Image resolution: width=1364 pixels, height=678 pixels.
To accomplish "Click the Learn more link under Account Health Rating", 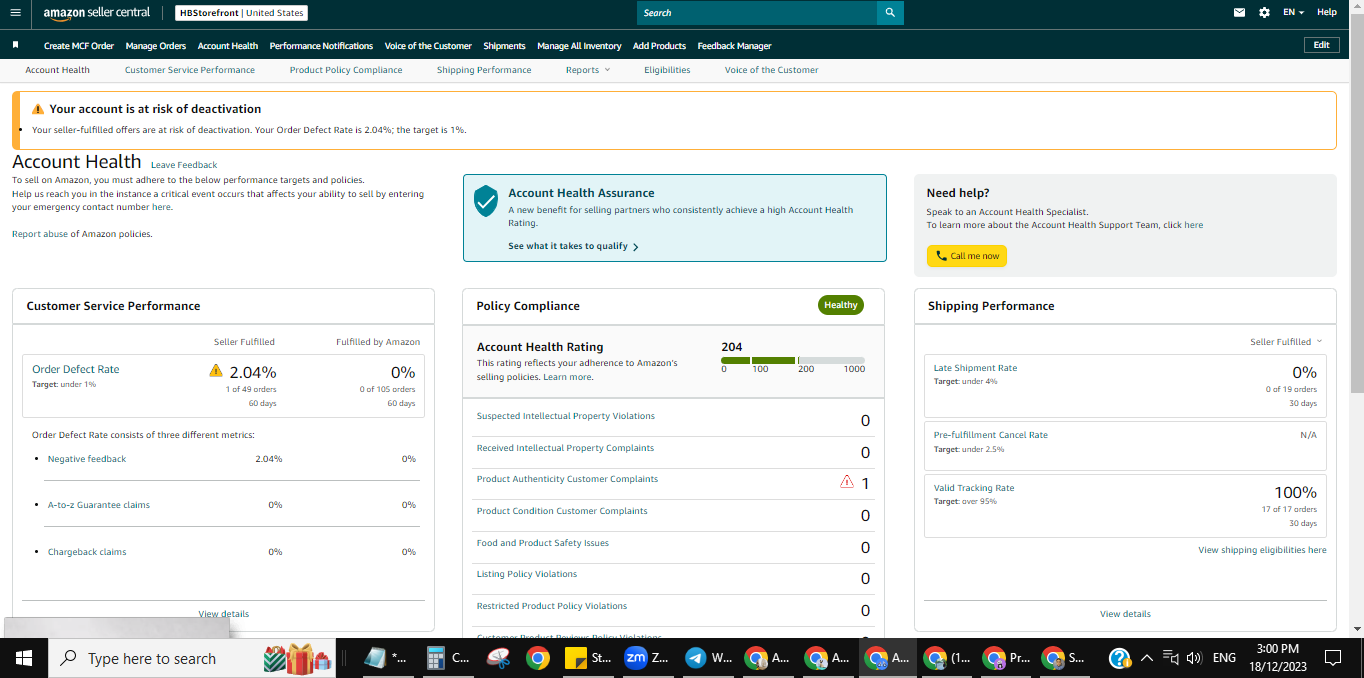I will coord(568,377).
